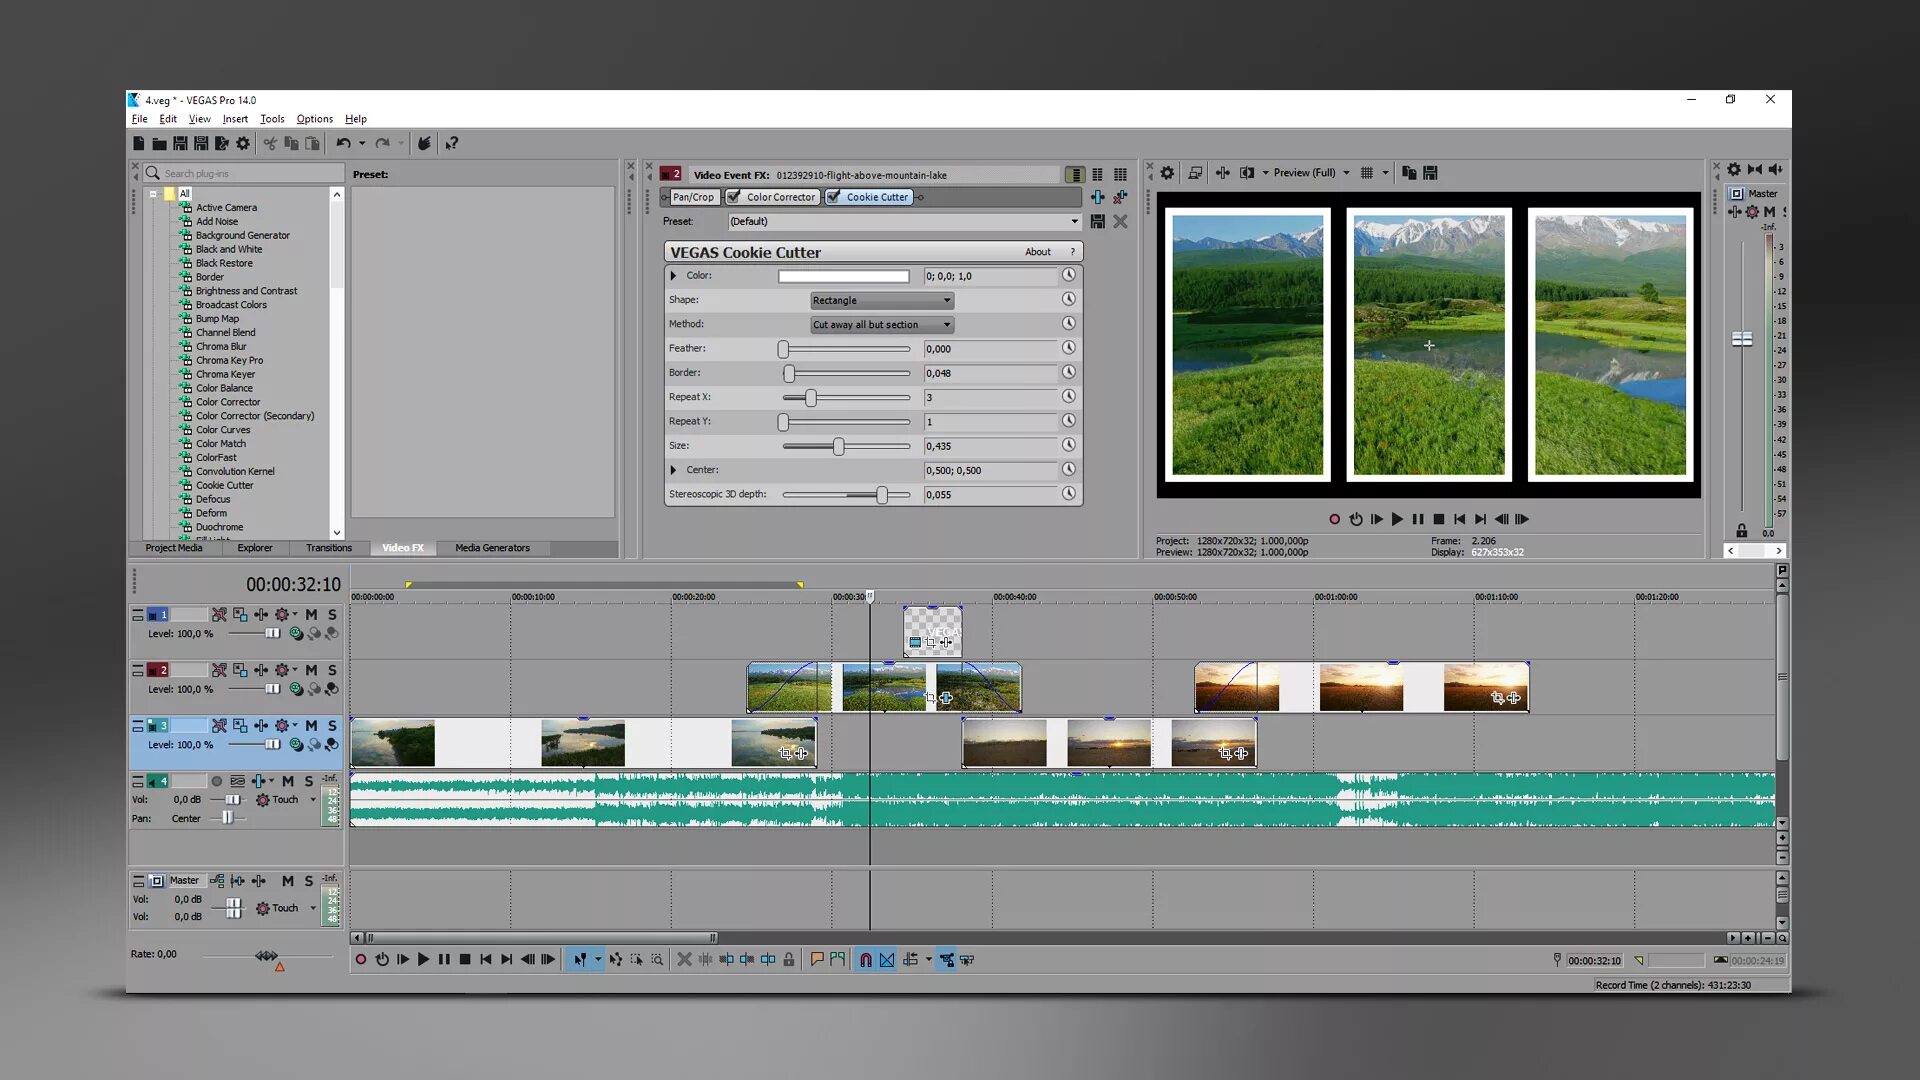Viewport: 1920px width, 1080px height.
Task: Click the Video FX panel icon
Action: coord(404,547)
